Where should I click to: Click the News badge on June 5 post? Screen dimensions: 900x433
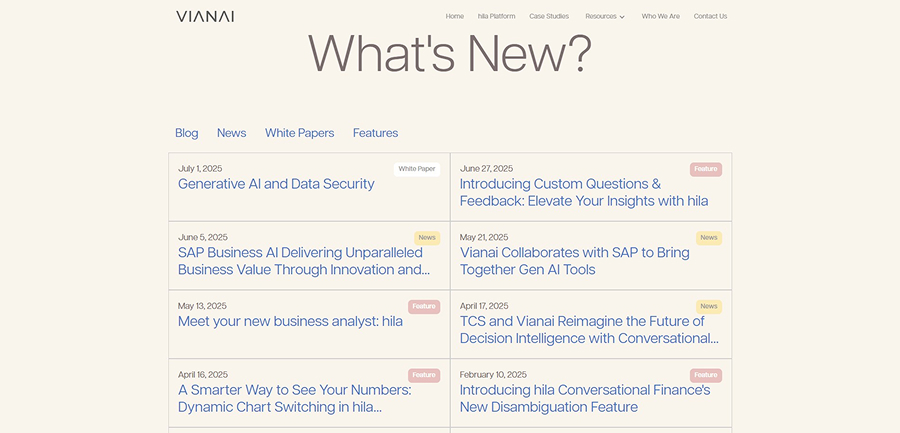427,238
